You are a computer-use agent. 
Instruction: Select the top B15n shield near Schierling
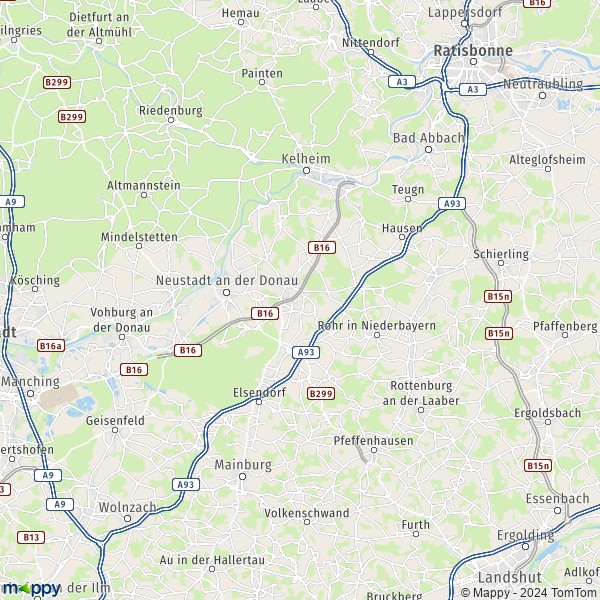[498, 297]
